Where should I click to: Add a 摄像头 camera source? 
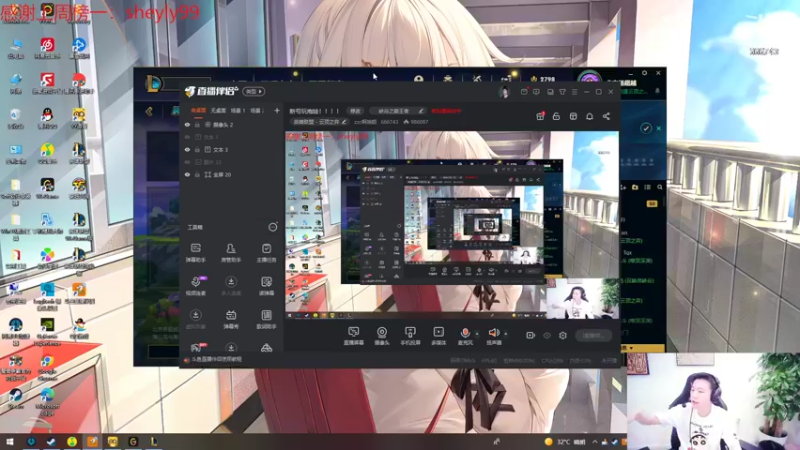point(382,336)
